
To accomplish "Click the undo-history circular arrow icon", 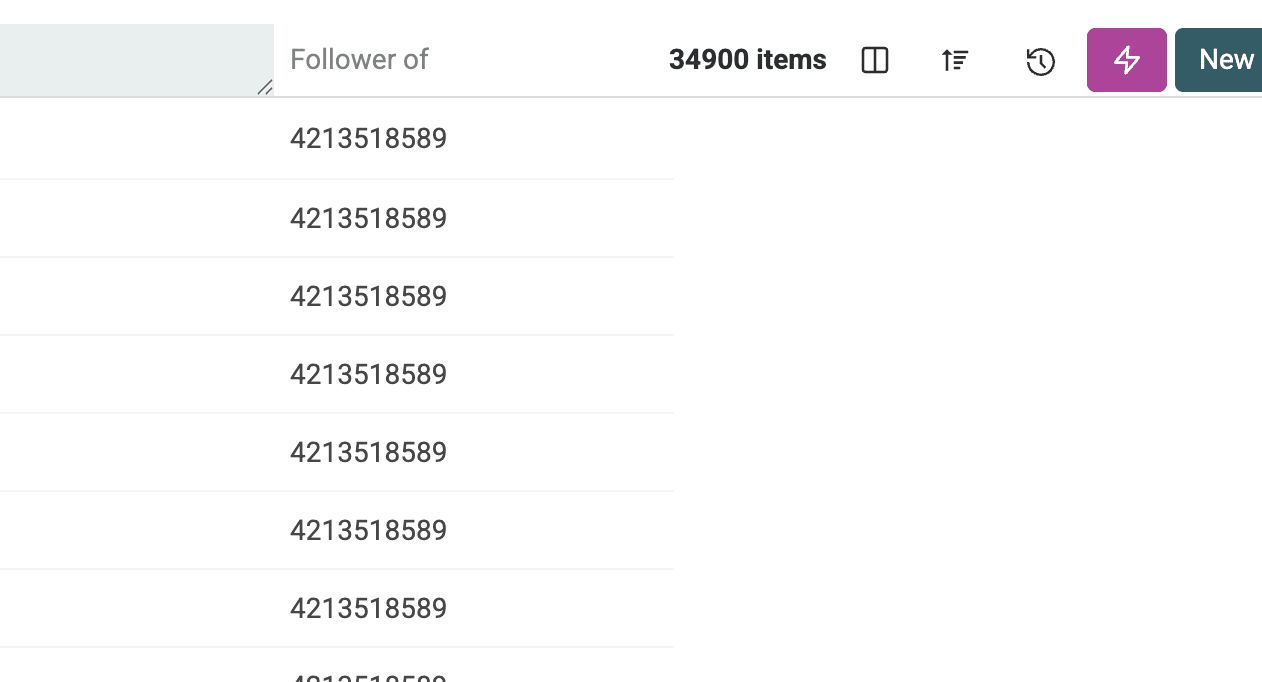I will point(1040,61).
